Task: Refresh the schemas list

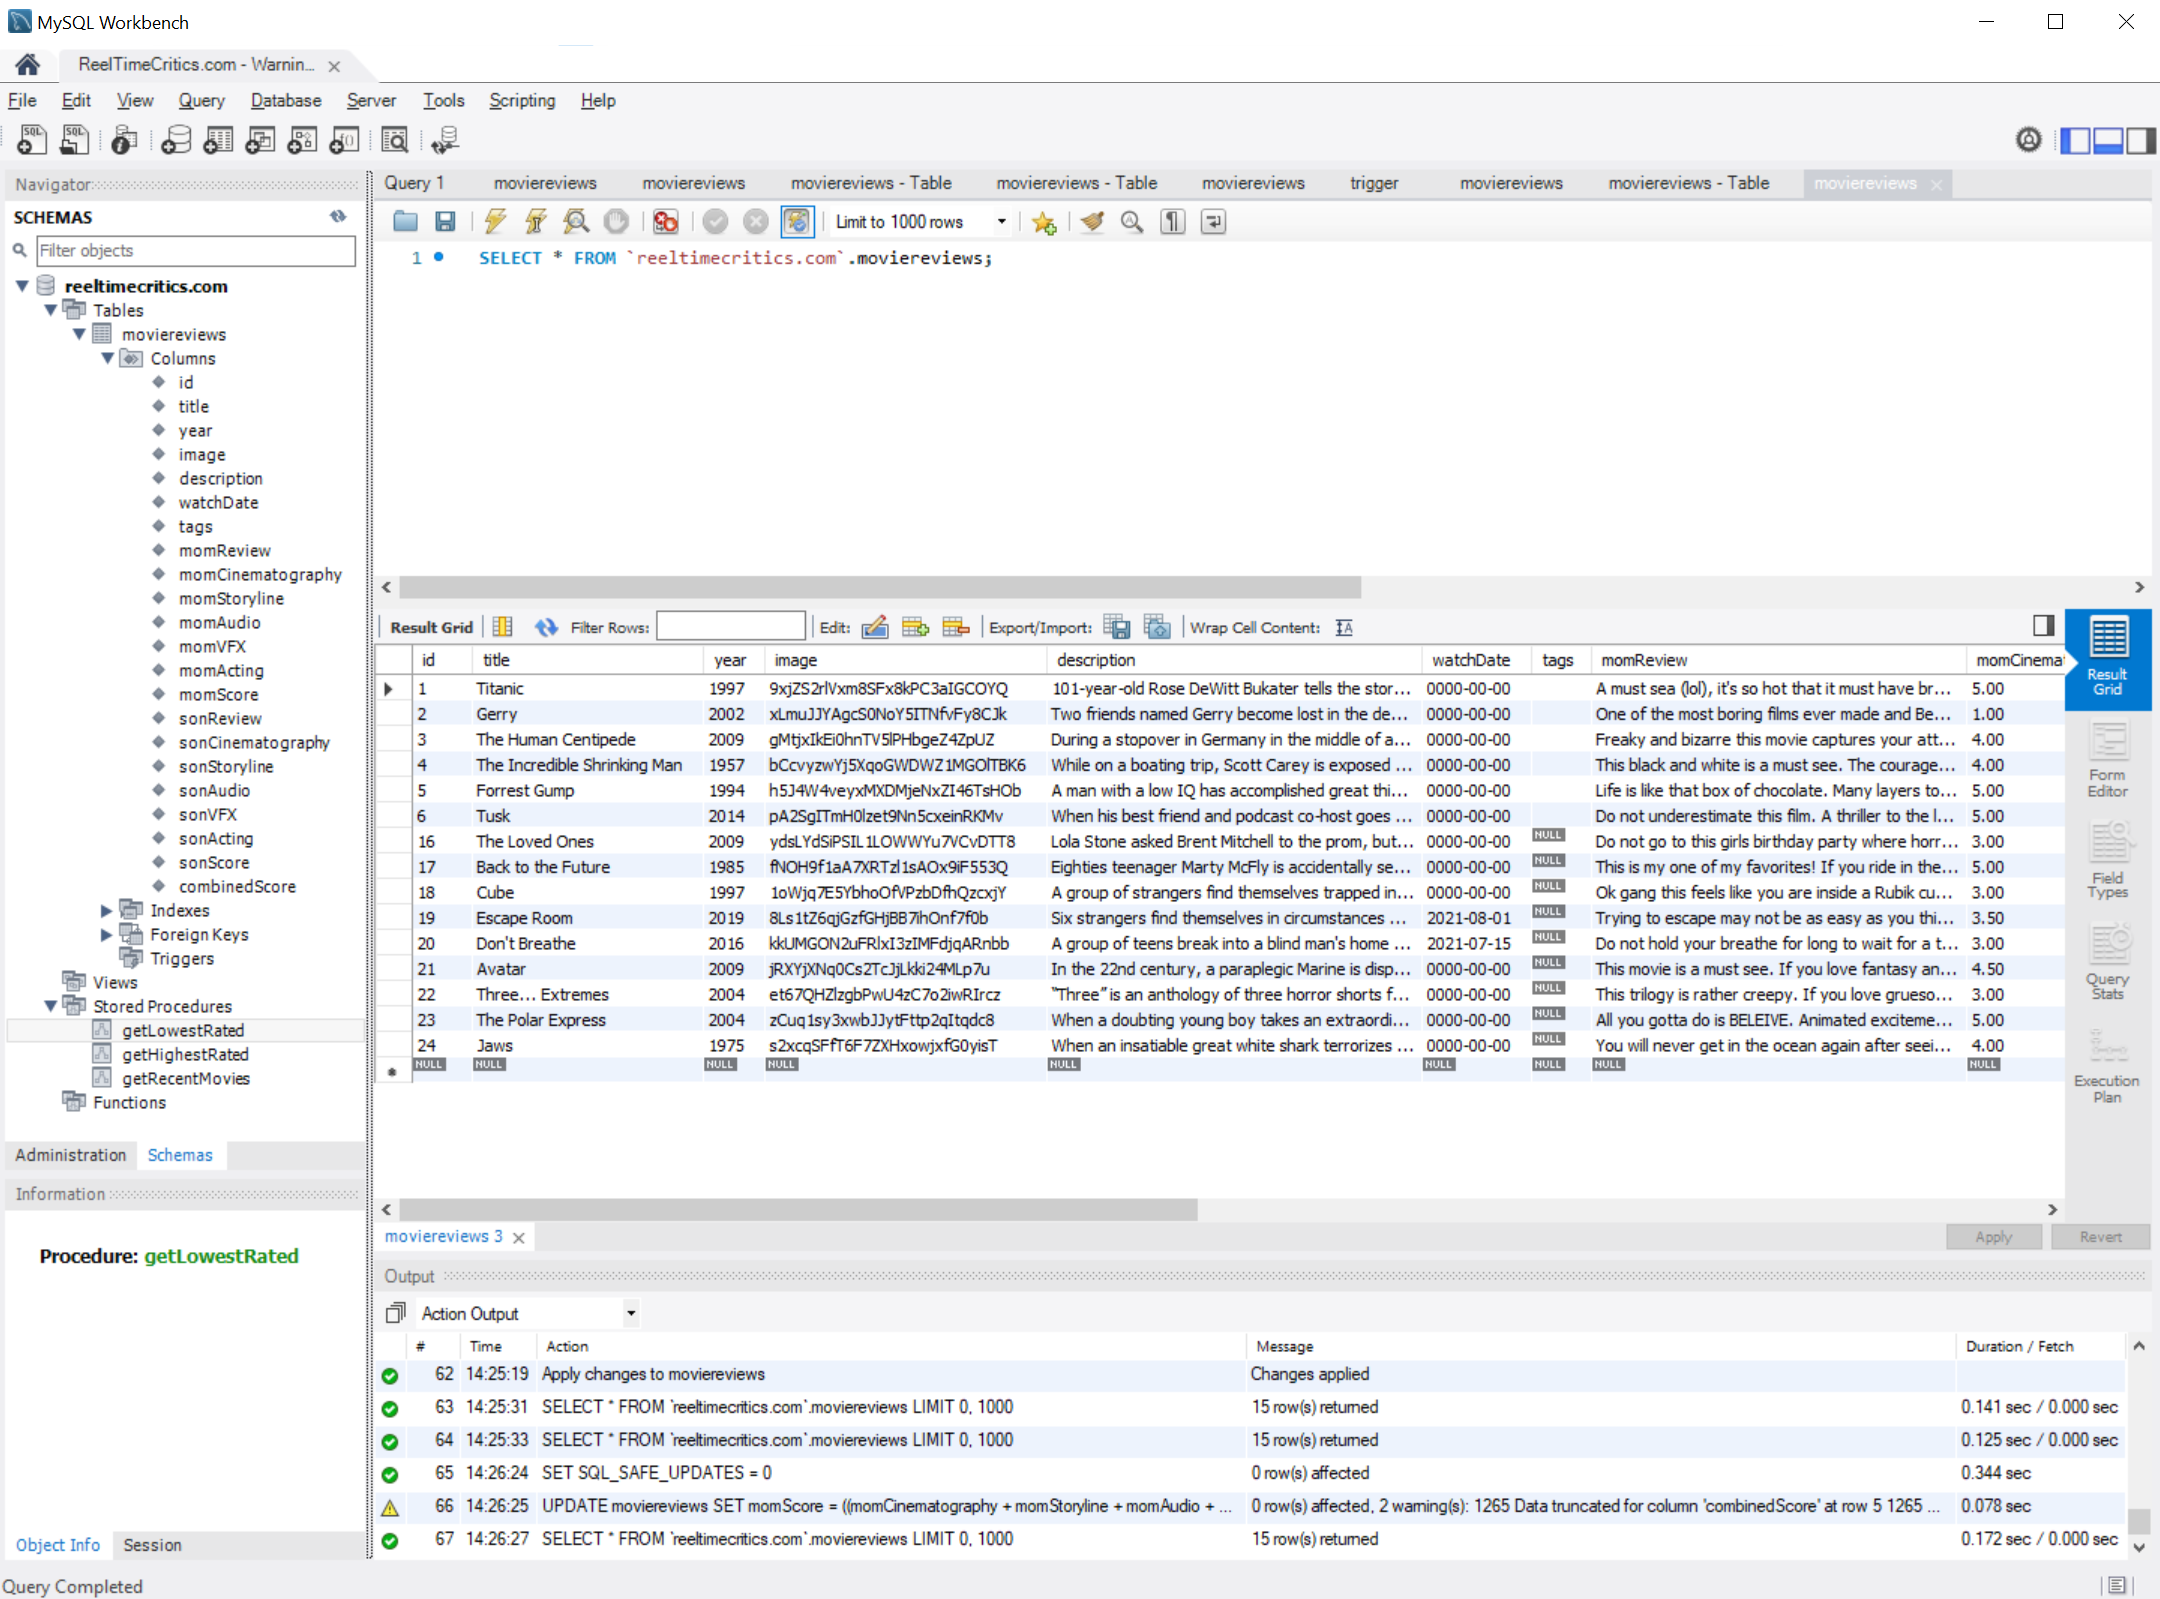Action: point(338,217)
